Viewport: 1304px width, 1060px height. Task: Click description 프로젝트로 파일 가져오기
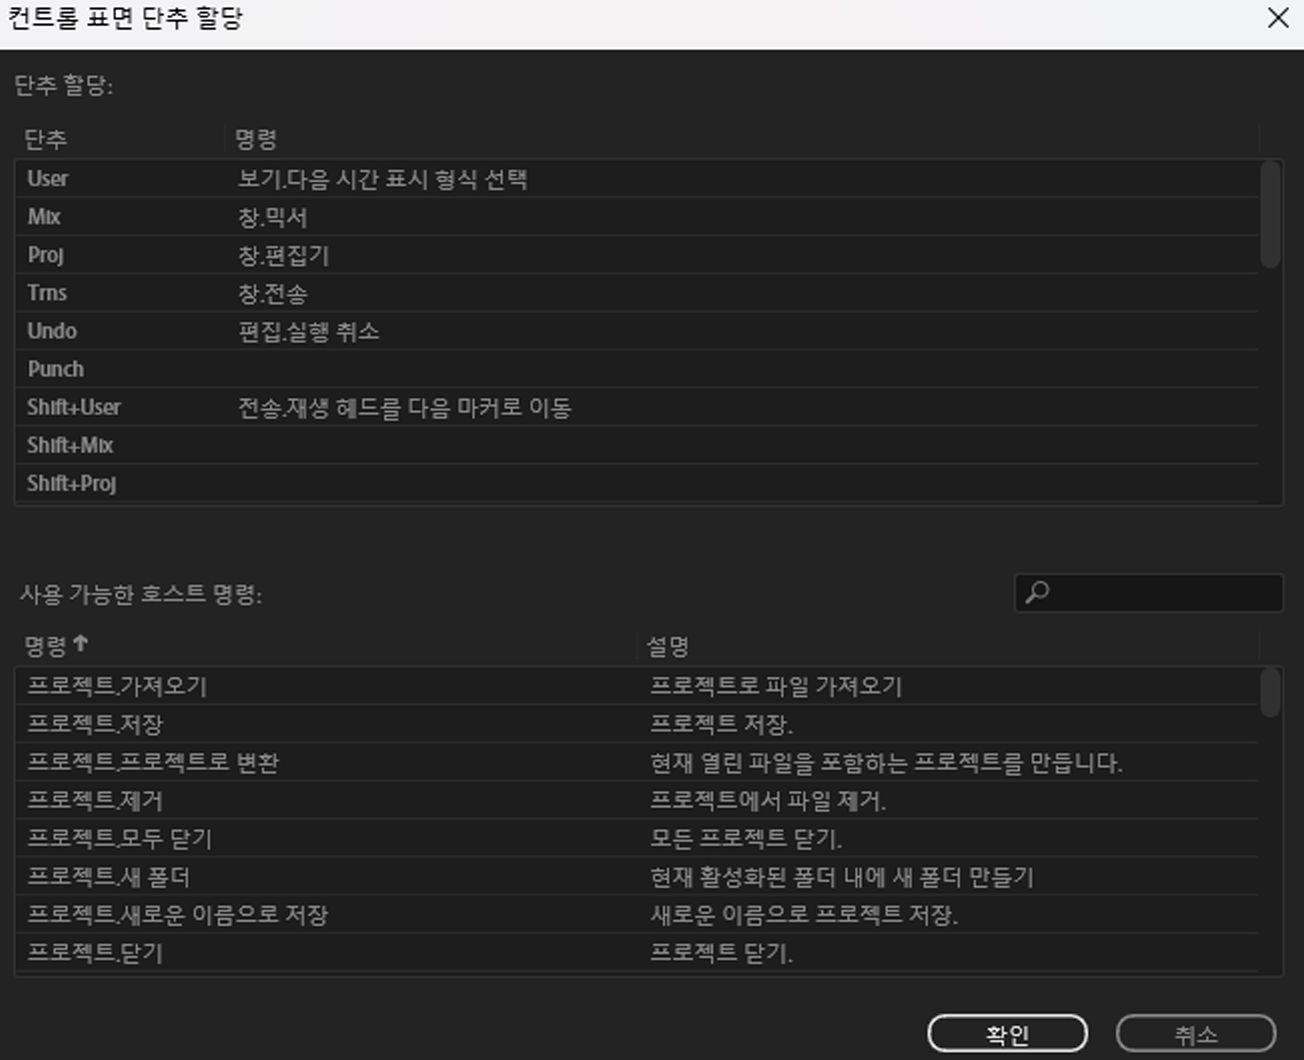tap(776, 686)
